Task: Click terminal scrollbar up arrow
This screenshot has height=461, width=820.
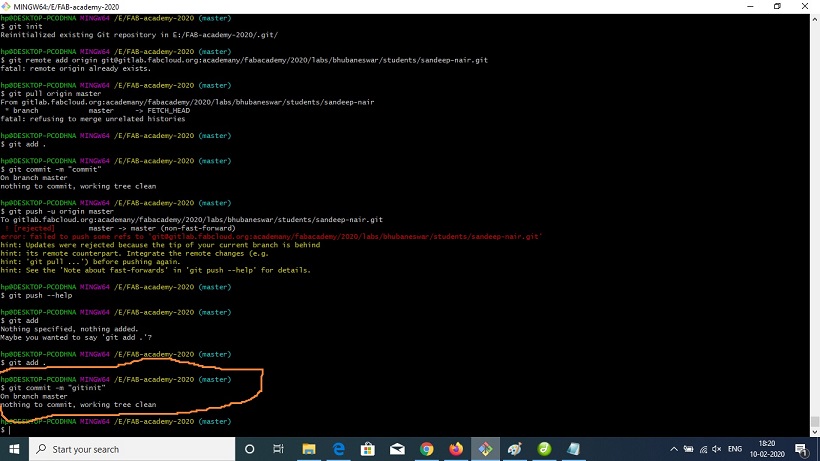Action: click(815, 19)
